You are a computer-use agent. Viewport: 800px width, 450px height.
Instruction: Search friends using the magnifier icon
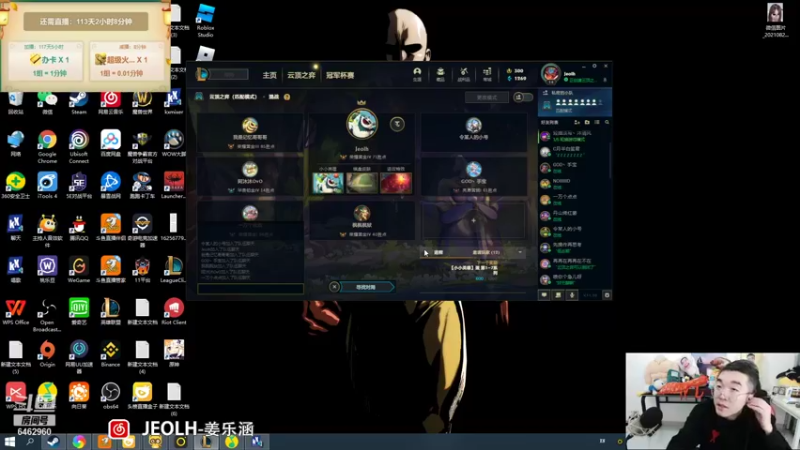click(607, 122)
